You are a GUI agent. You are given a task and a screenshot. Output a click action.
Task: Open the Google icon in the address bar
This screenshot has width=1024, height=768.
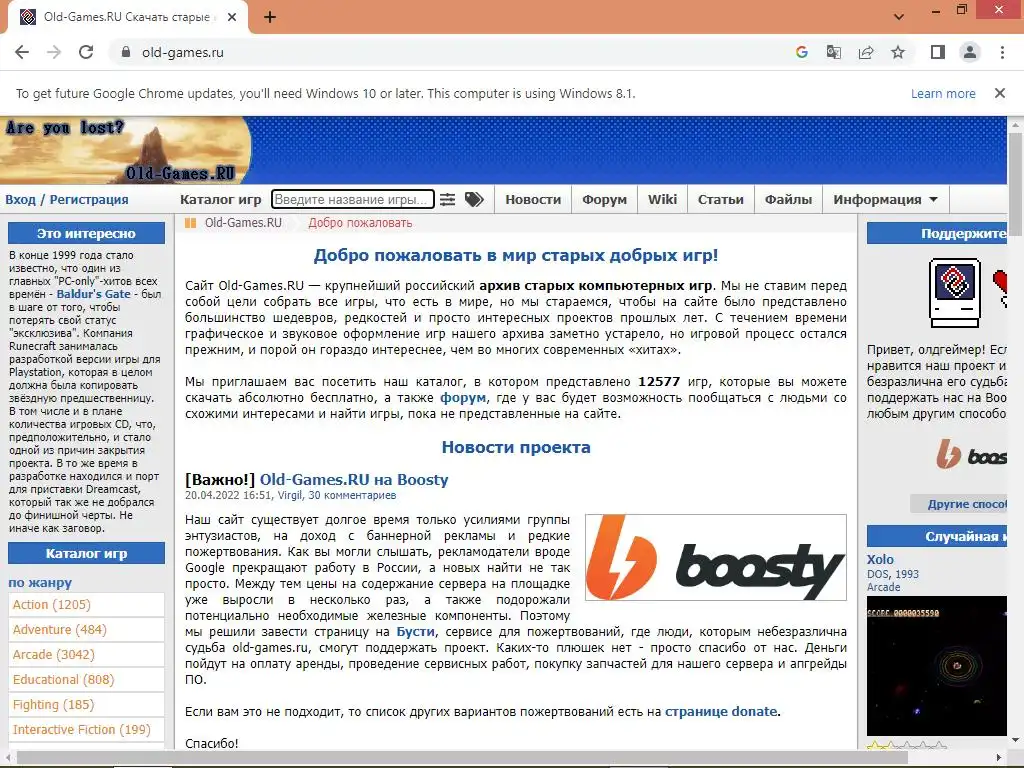pyautogui.click(x=802, y=52)
